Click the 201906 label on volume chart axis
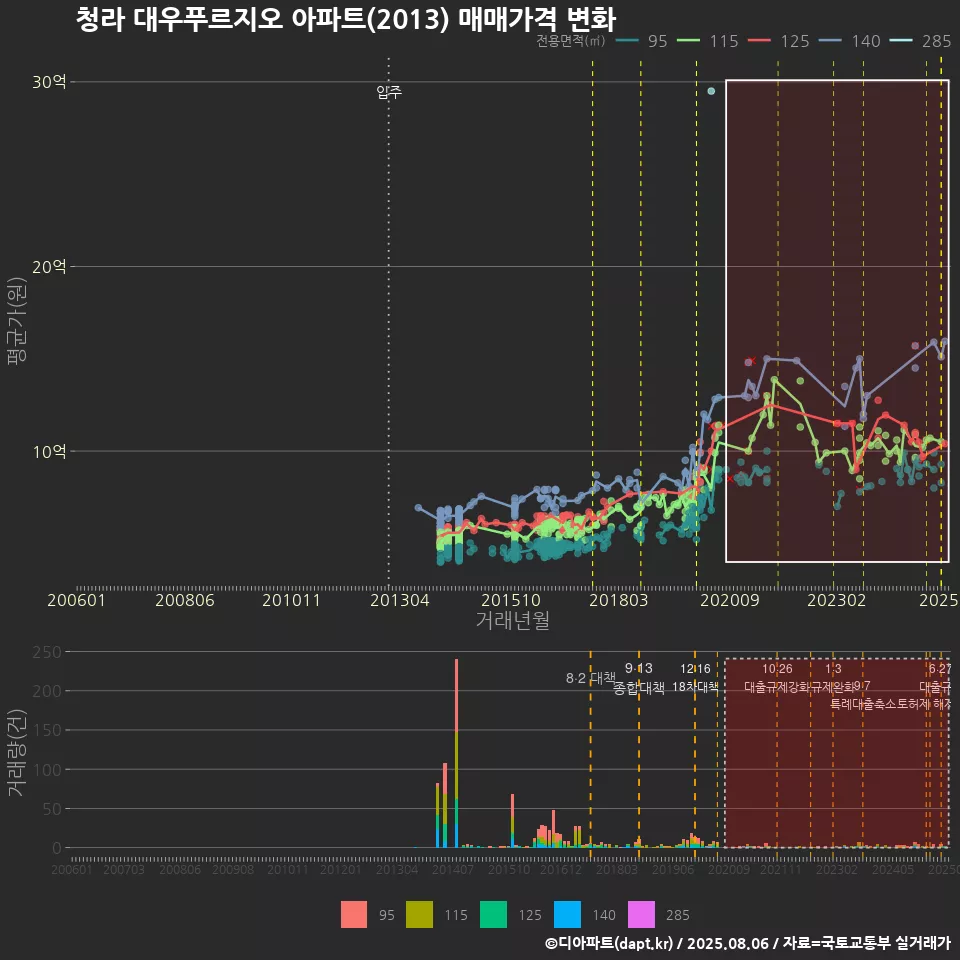The height and width of the screenshot is (960, 960). pos(673,869)
